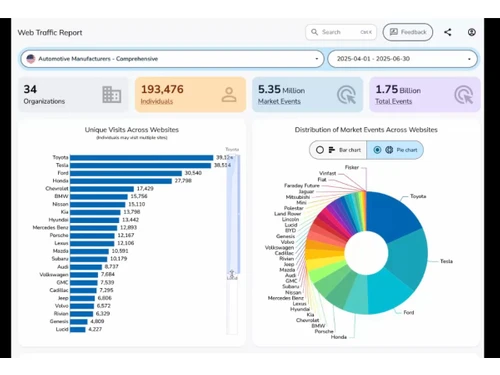This screenshot has width=500, height=375.
Task: Click the Kia label in the bar chart
Action: (x=65, y=212)
